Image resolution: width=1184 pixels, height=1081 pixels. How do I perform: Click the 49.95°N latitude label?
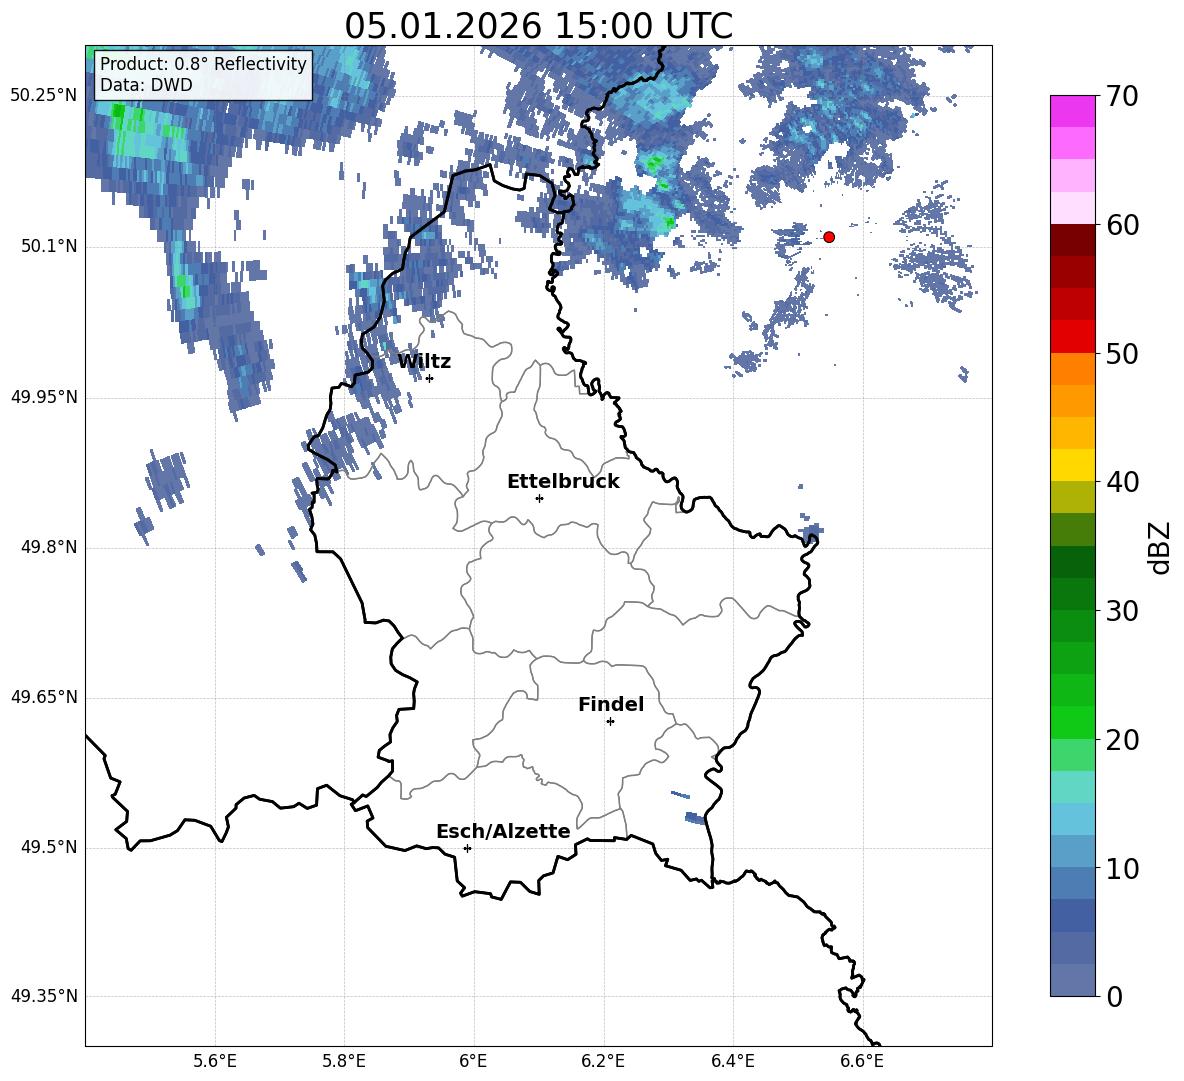pyautogui.click(x=44, y=397)
